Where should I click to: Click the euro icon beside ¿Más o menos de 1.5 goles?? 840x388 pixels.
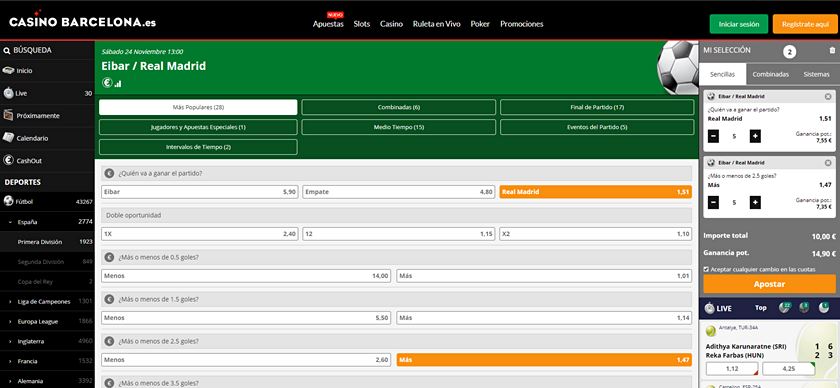[109, 299]
